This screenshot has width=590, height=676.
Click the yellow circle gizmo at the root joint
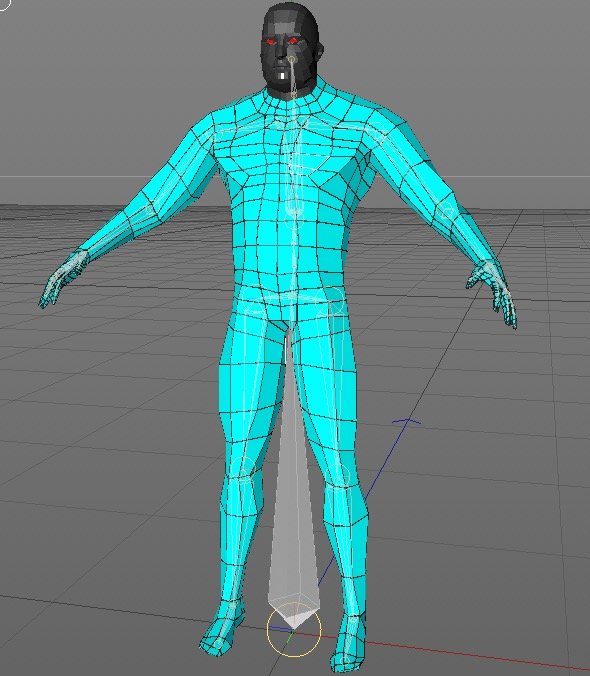click(x=294, y=629)
